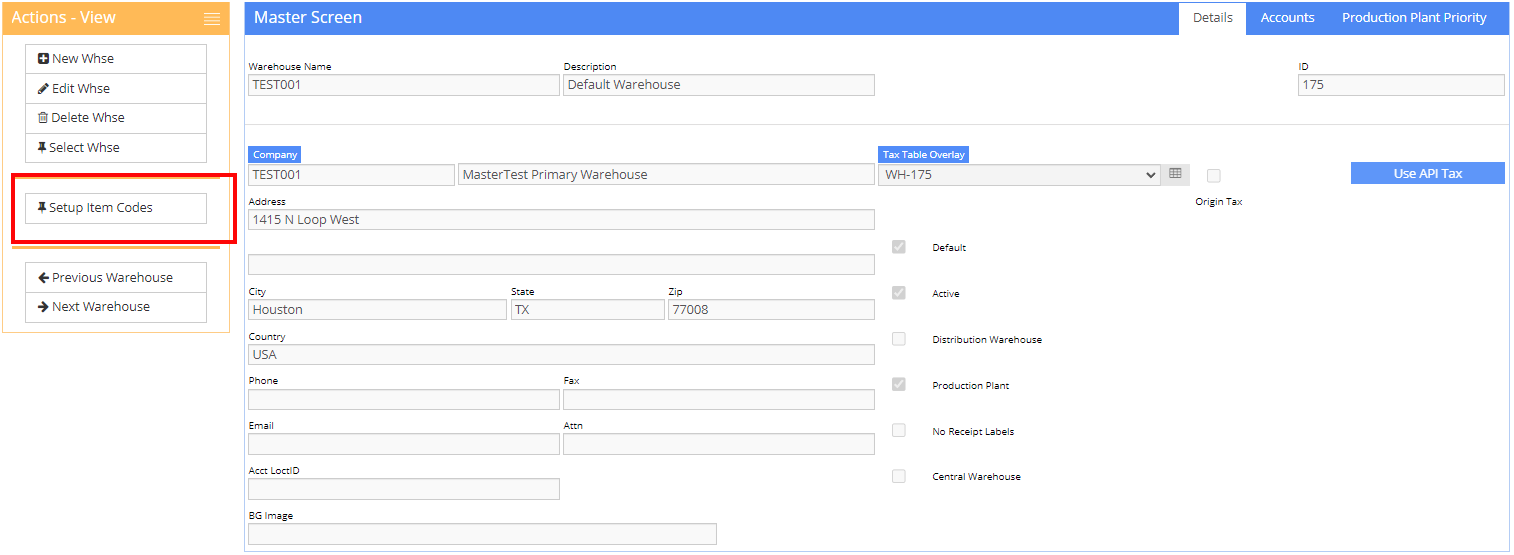Click the Company code field TEST001

tap(351, 175)
